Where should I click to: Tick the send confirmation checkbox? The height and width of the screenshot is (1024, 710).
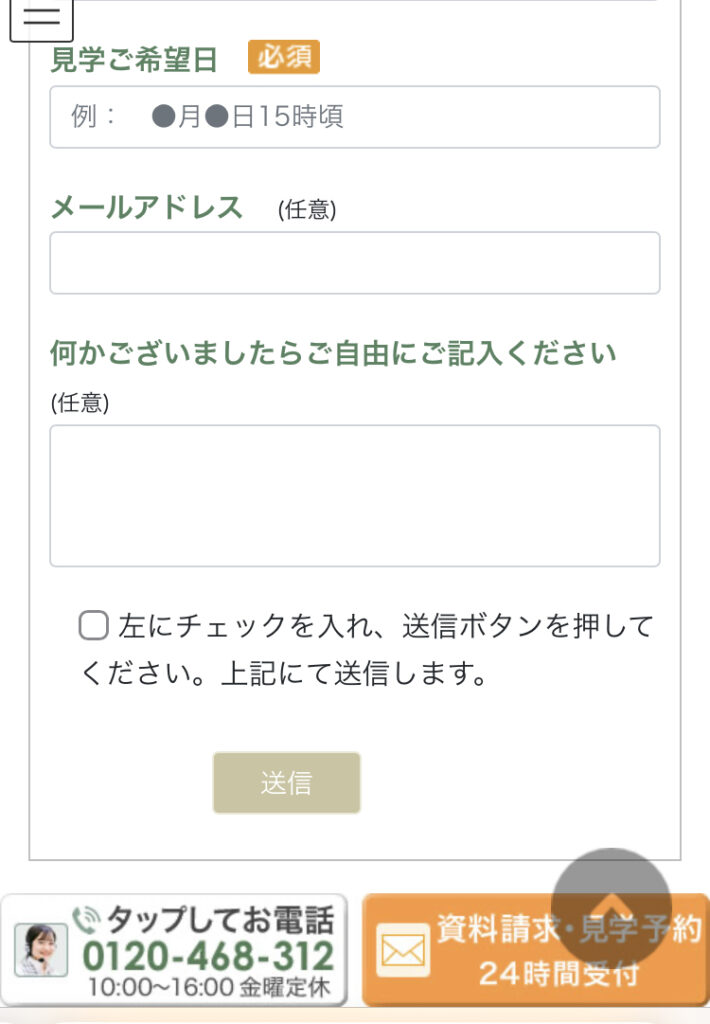(94, 627)
